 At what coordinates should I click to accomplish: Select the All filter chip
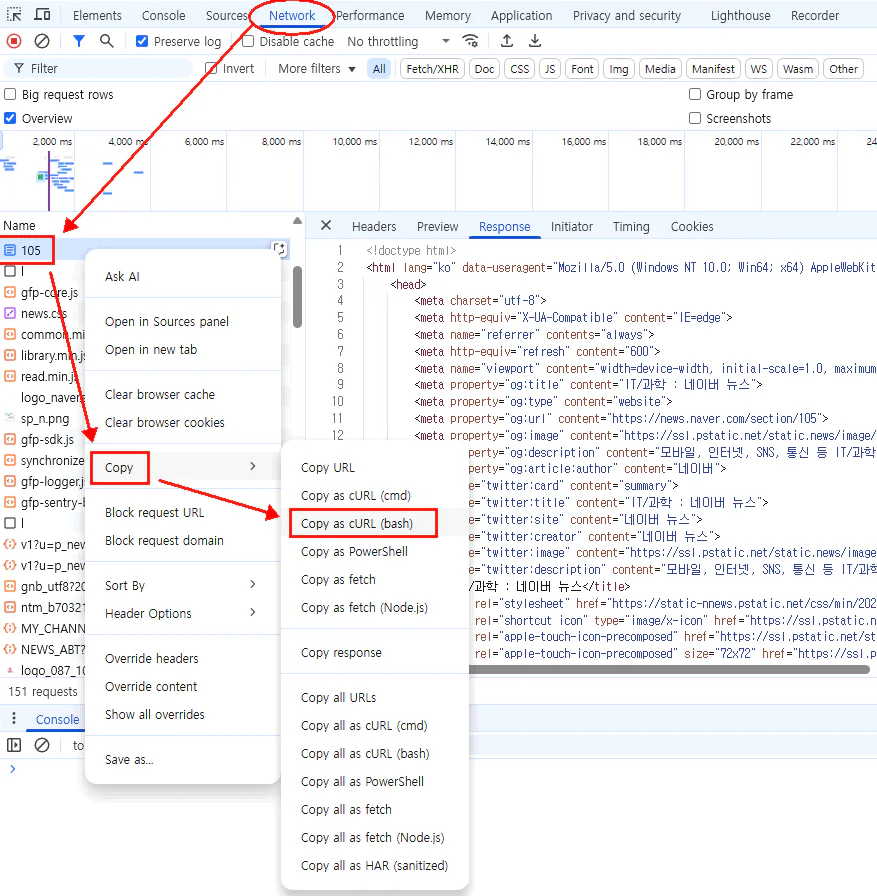(x=379, y=69)
